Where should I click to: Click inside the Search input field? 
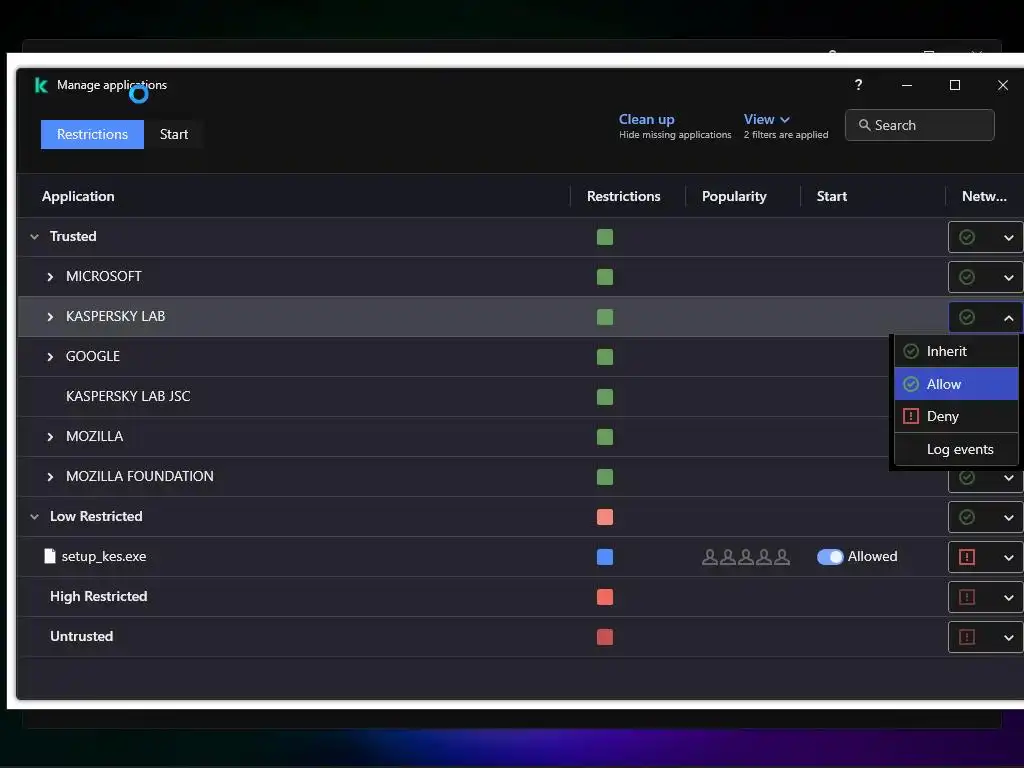920,125
